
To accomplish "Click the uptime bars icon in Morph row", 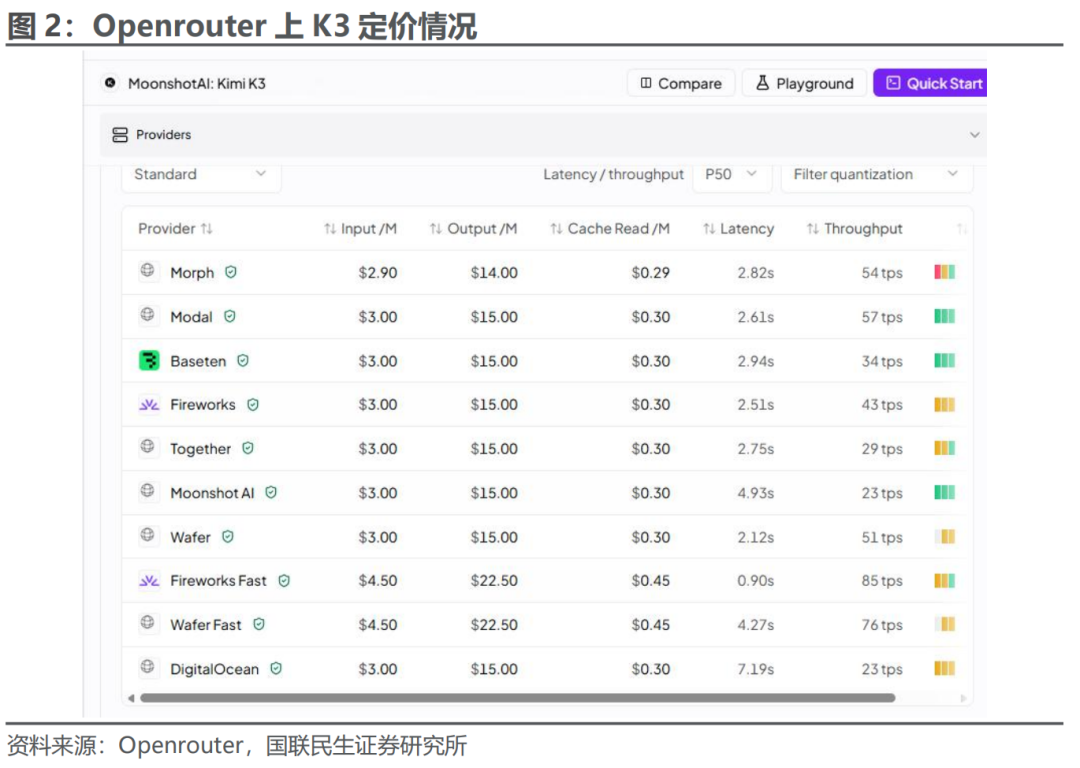I will point(944,272).
